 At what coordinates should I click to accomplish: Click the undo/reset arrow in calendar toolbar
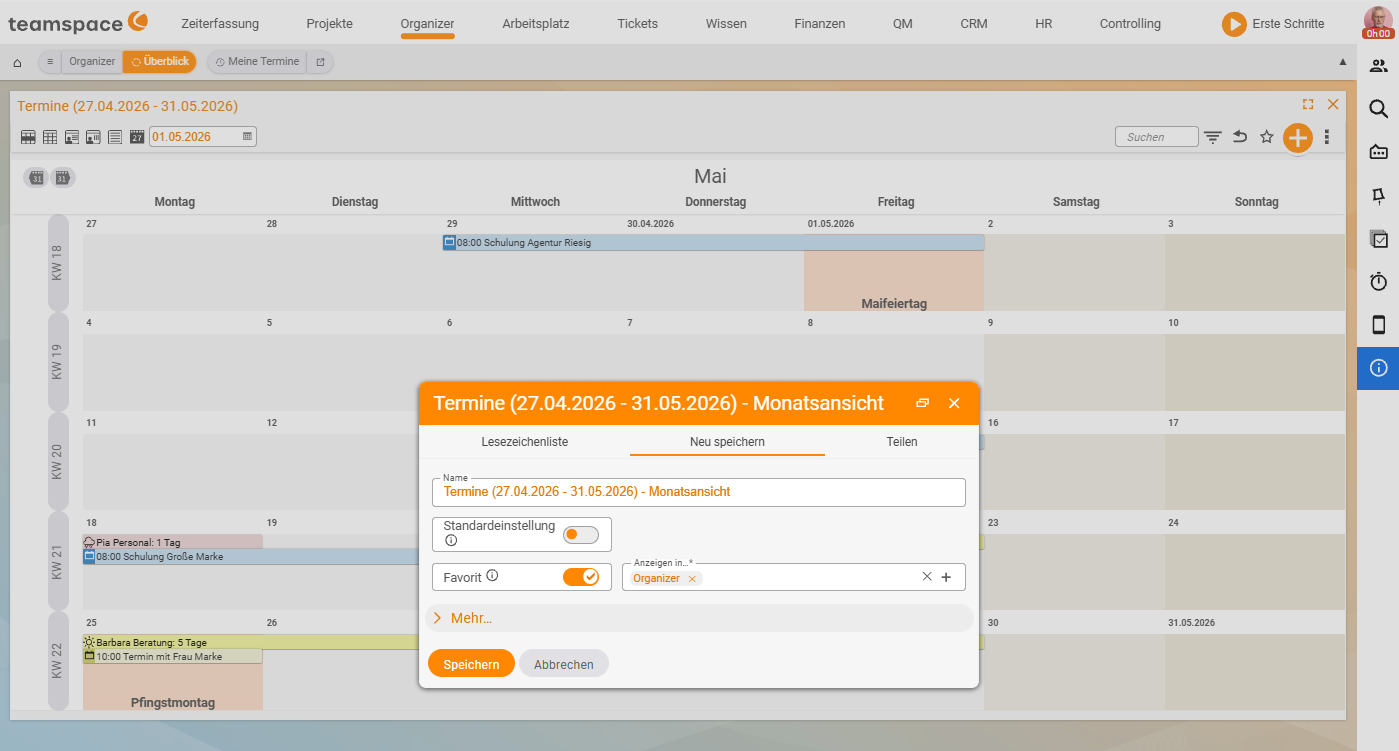1240,137
